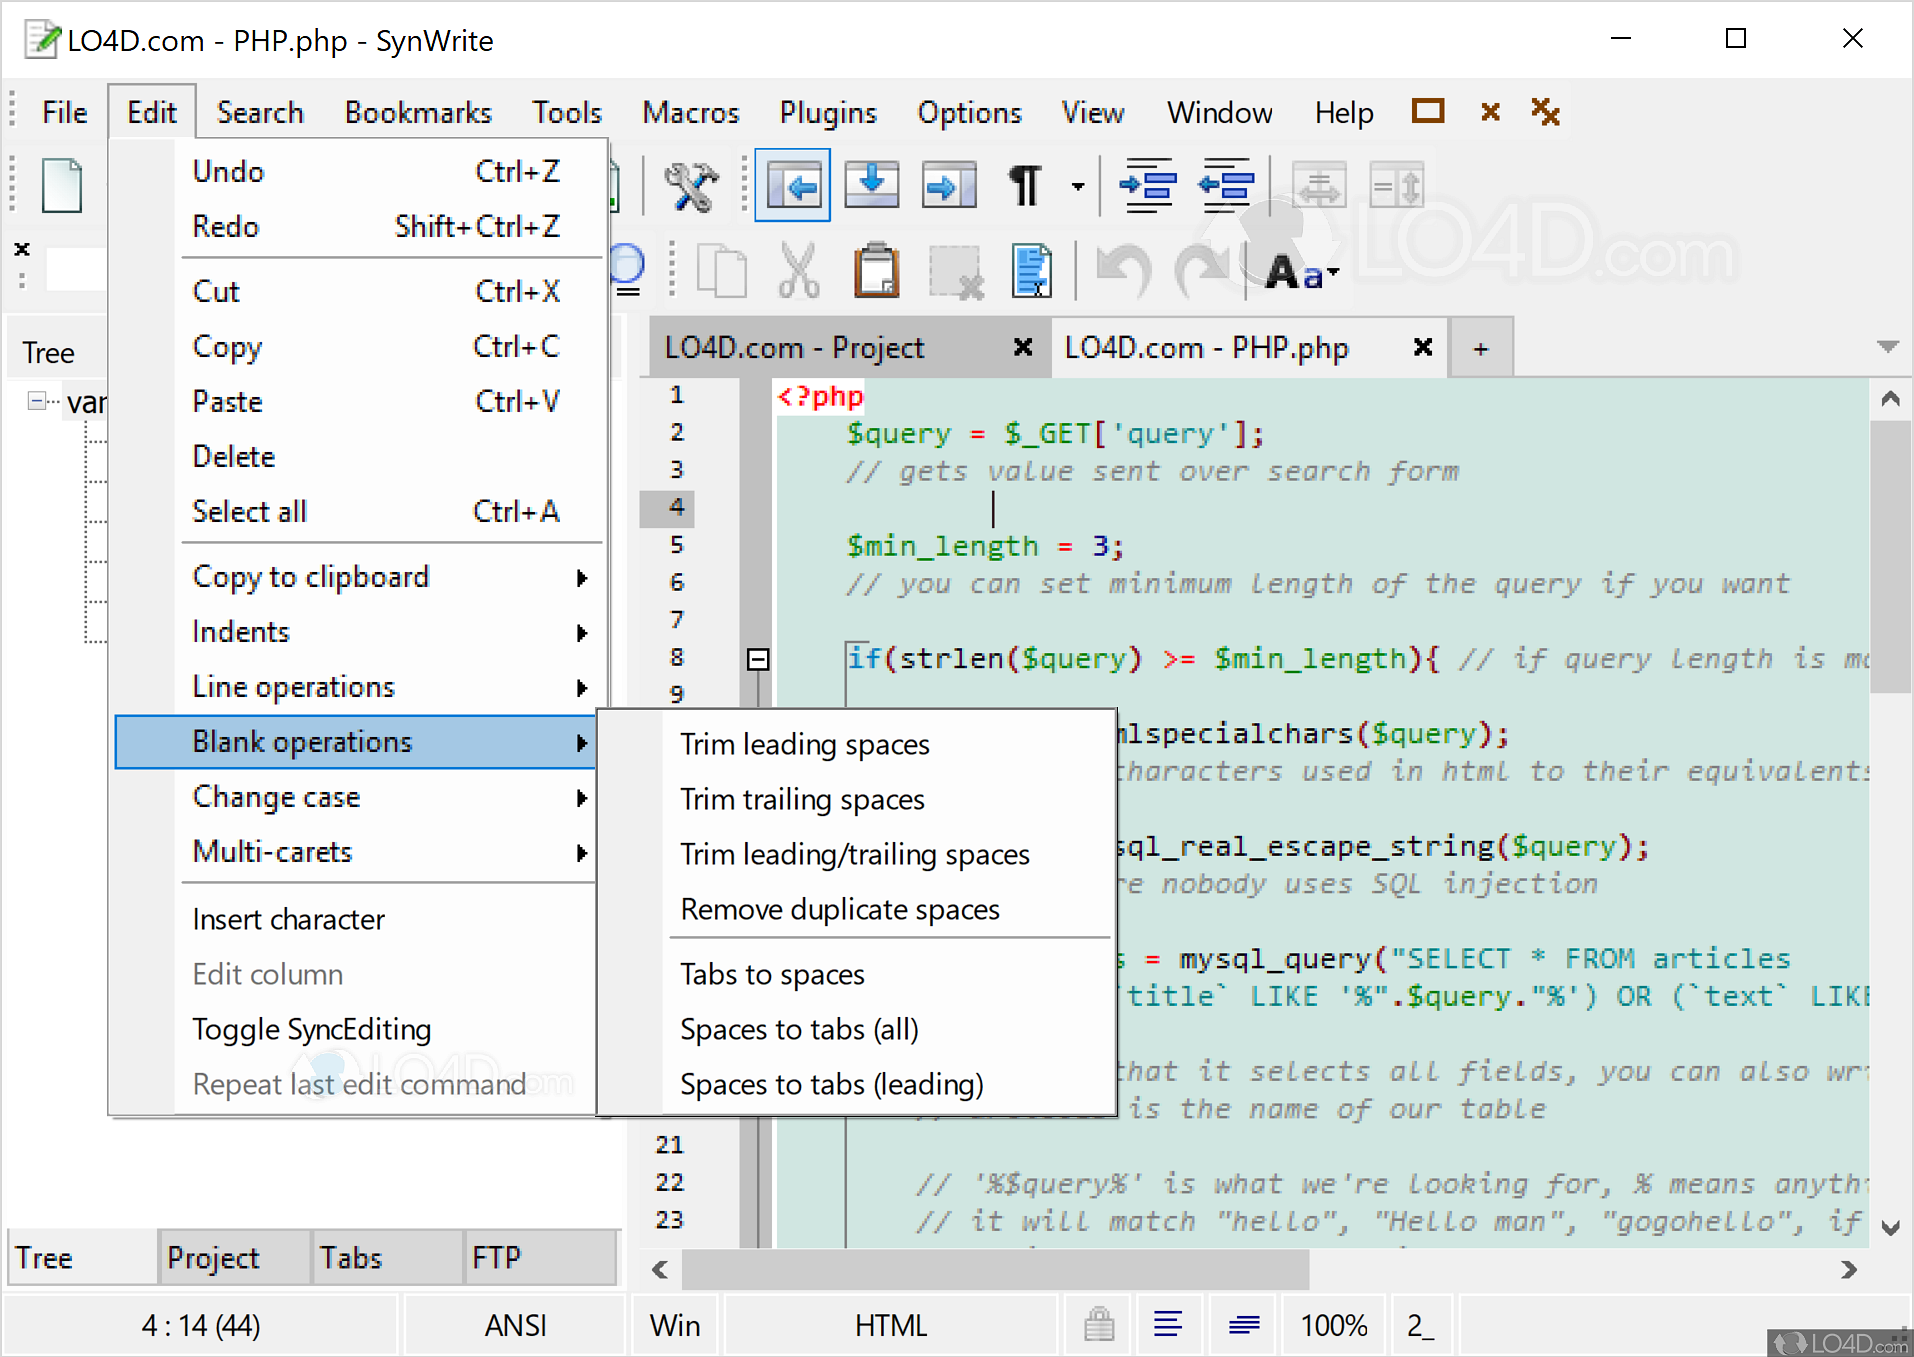Click the FTP panel tab at bottom

[x=497, y=1257]
